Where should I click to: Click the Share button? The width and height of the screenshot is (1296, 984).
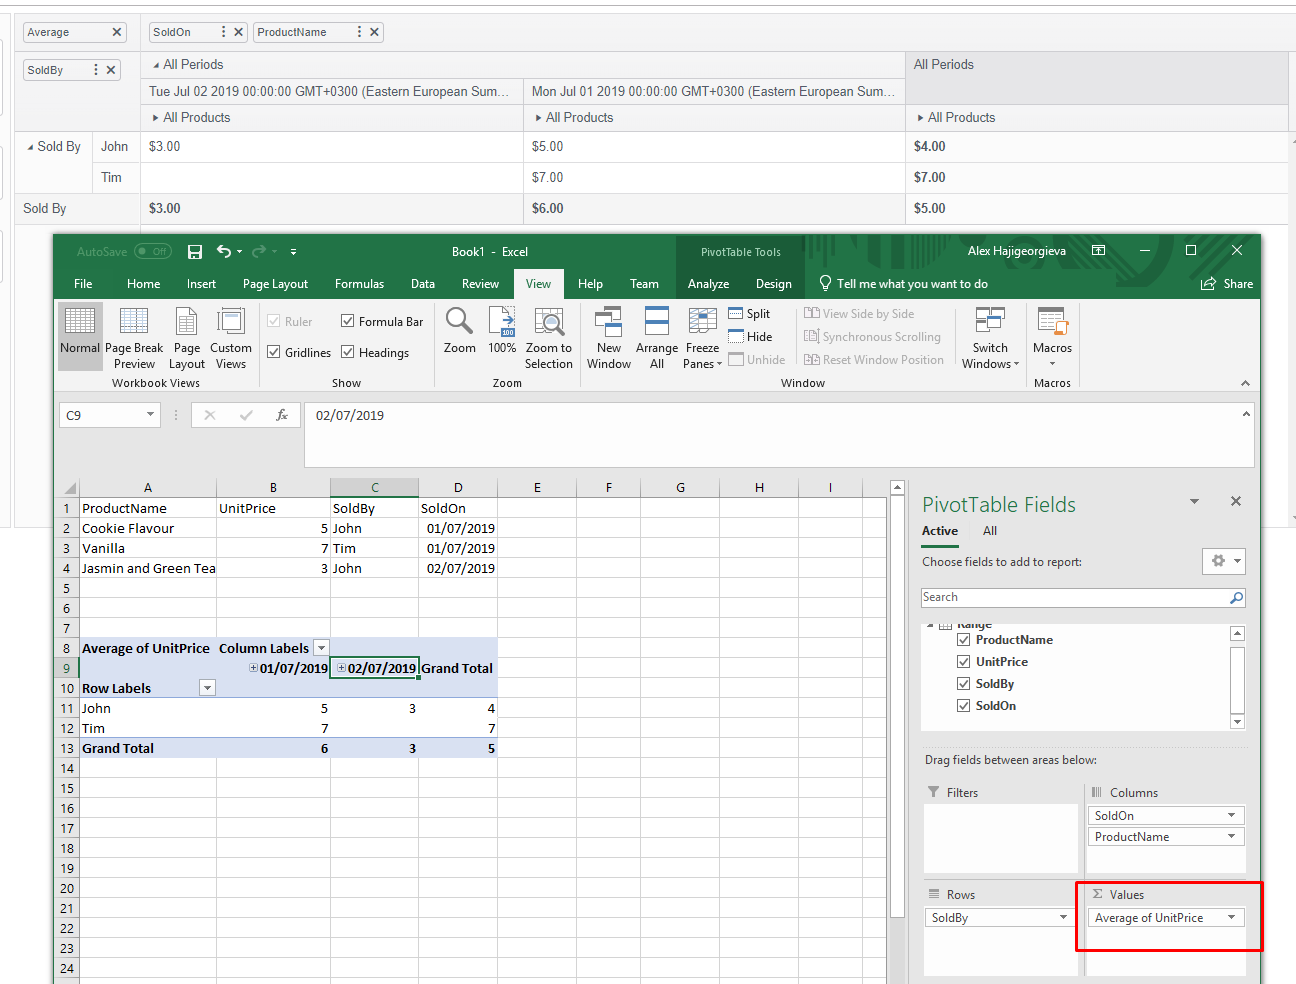tap(1227, 284)
